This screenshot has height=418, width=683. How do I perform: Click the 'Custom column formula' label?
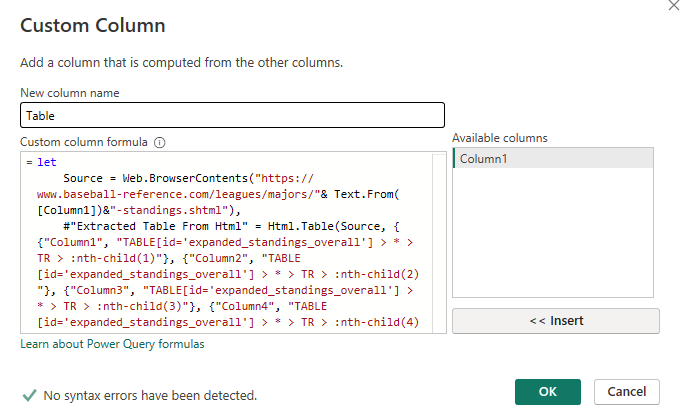pyautogui.click(x=84, y=143)
